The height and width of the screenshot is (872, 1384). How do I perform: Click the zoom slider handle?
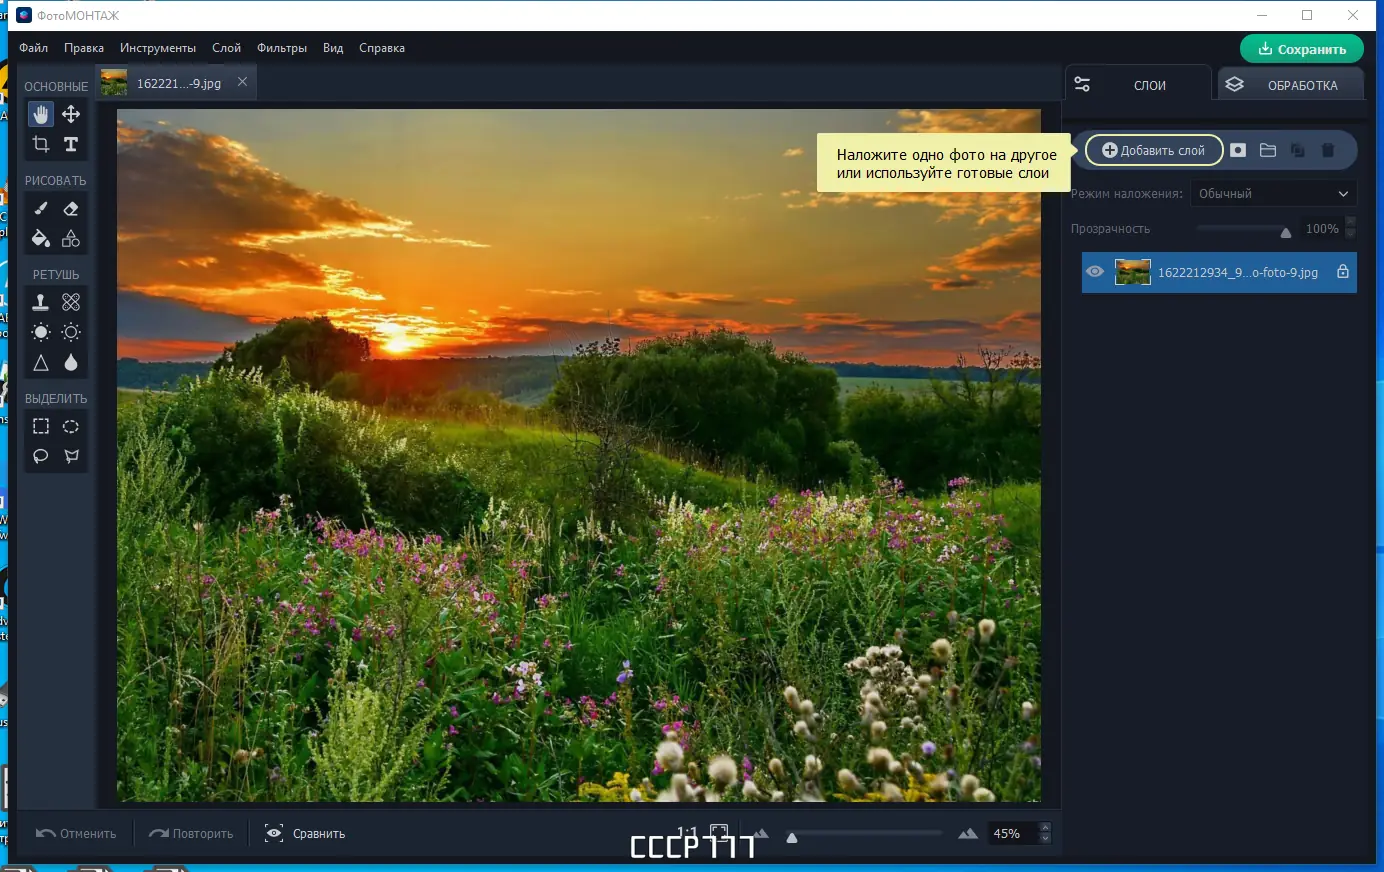792,838
